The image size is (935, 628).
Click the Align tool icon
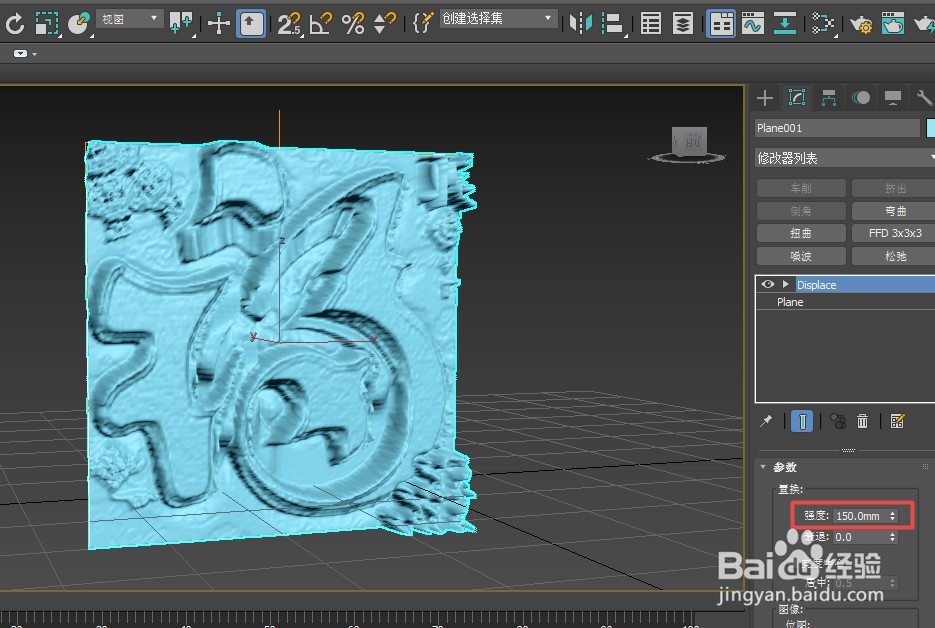[x=612, y=24]
